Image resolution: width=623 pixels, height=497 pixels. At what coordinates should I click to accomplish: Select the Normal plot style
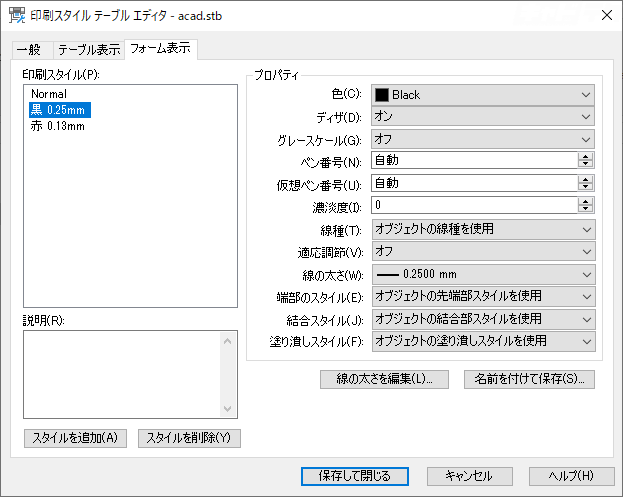[x=49, y=94]
